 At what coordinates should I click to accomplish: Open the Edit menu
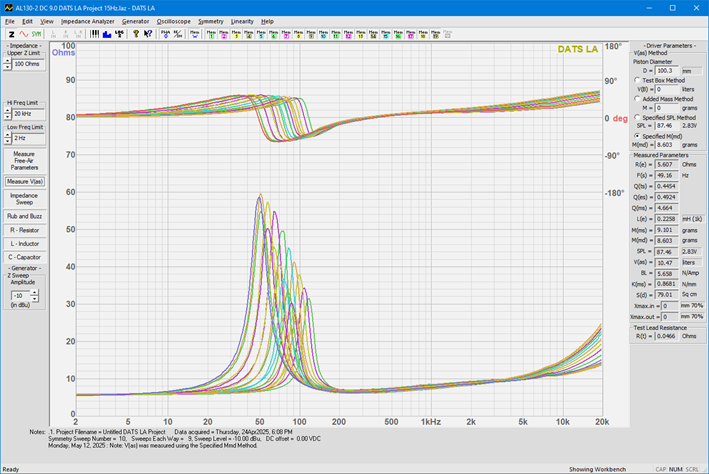point(28,21)
